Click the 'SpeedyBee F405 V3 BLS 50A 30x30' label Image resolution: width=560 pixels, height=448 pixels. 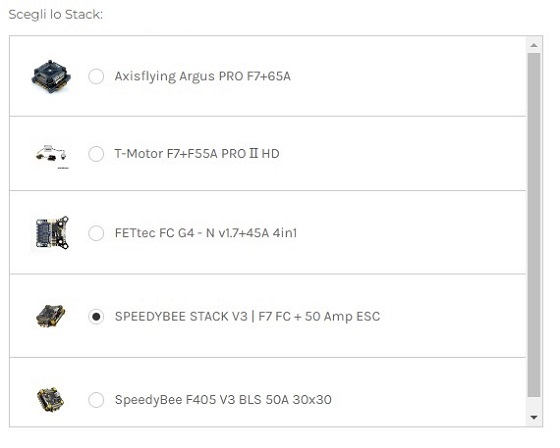[x=223, y=399]
